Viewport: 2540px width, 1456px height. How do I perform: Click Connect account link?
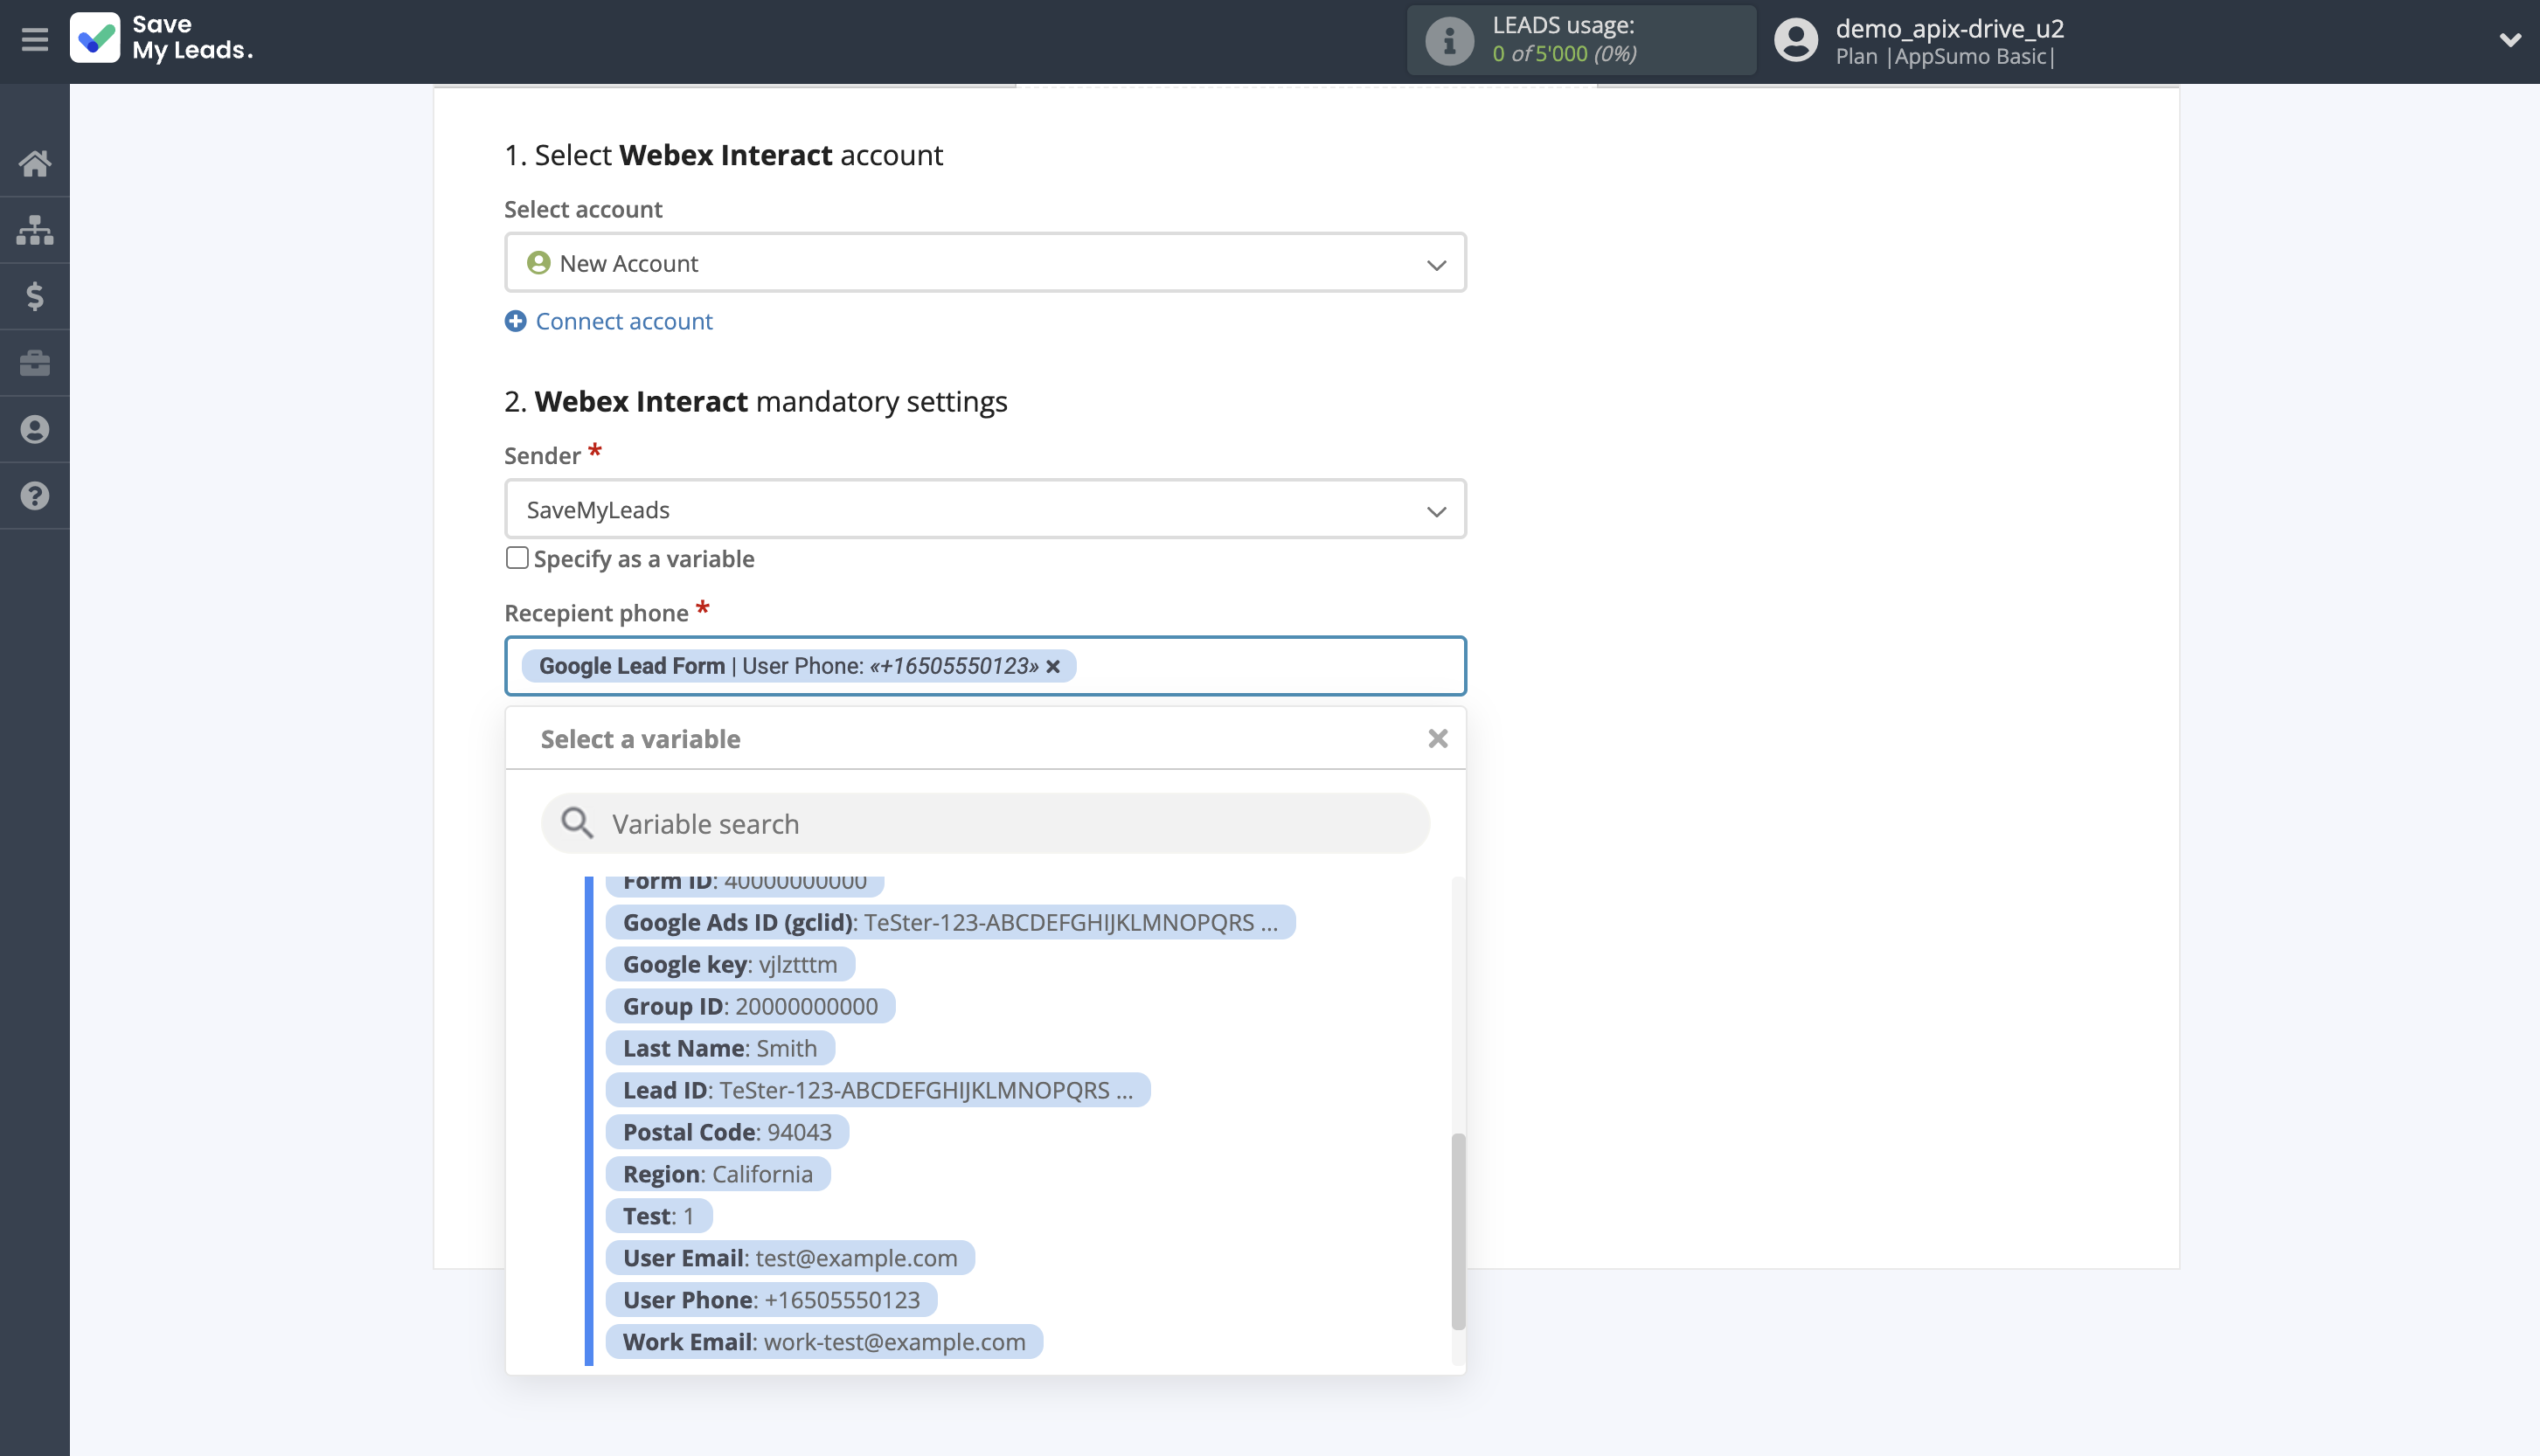click(x=623, y=321)
